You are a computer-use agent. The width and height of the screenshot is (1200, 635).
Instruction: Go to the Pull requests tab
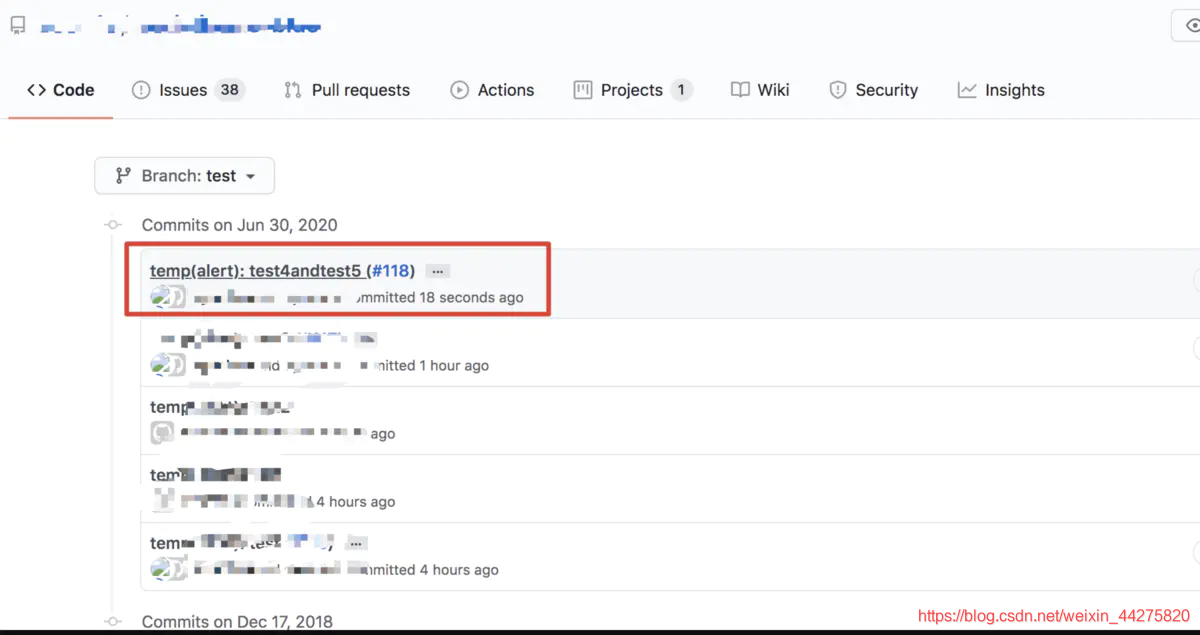[x=347, y=90]
